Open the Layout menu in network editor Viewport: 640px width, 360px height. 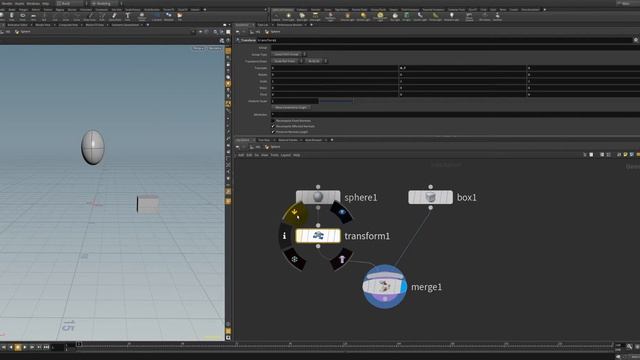(286, 155)
